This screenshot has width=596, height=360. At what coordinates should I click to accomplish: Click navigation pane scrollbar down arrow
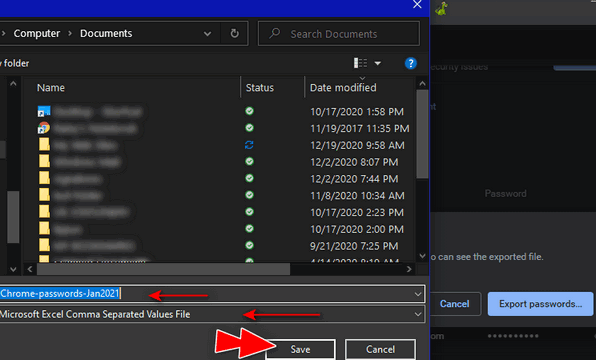13,269
